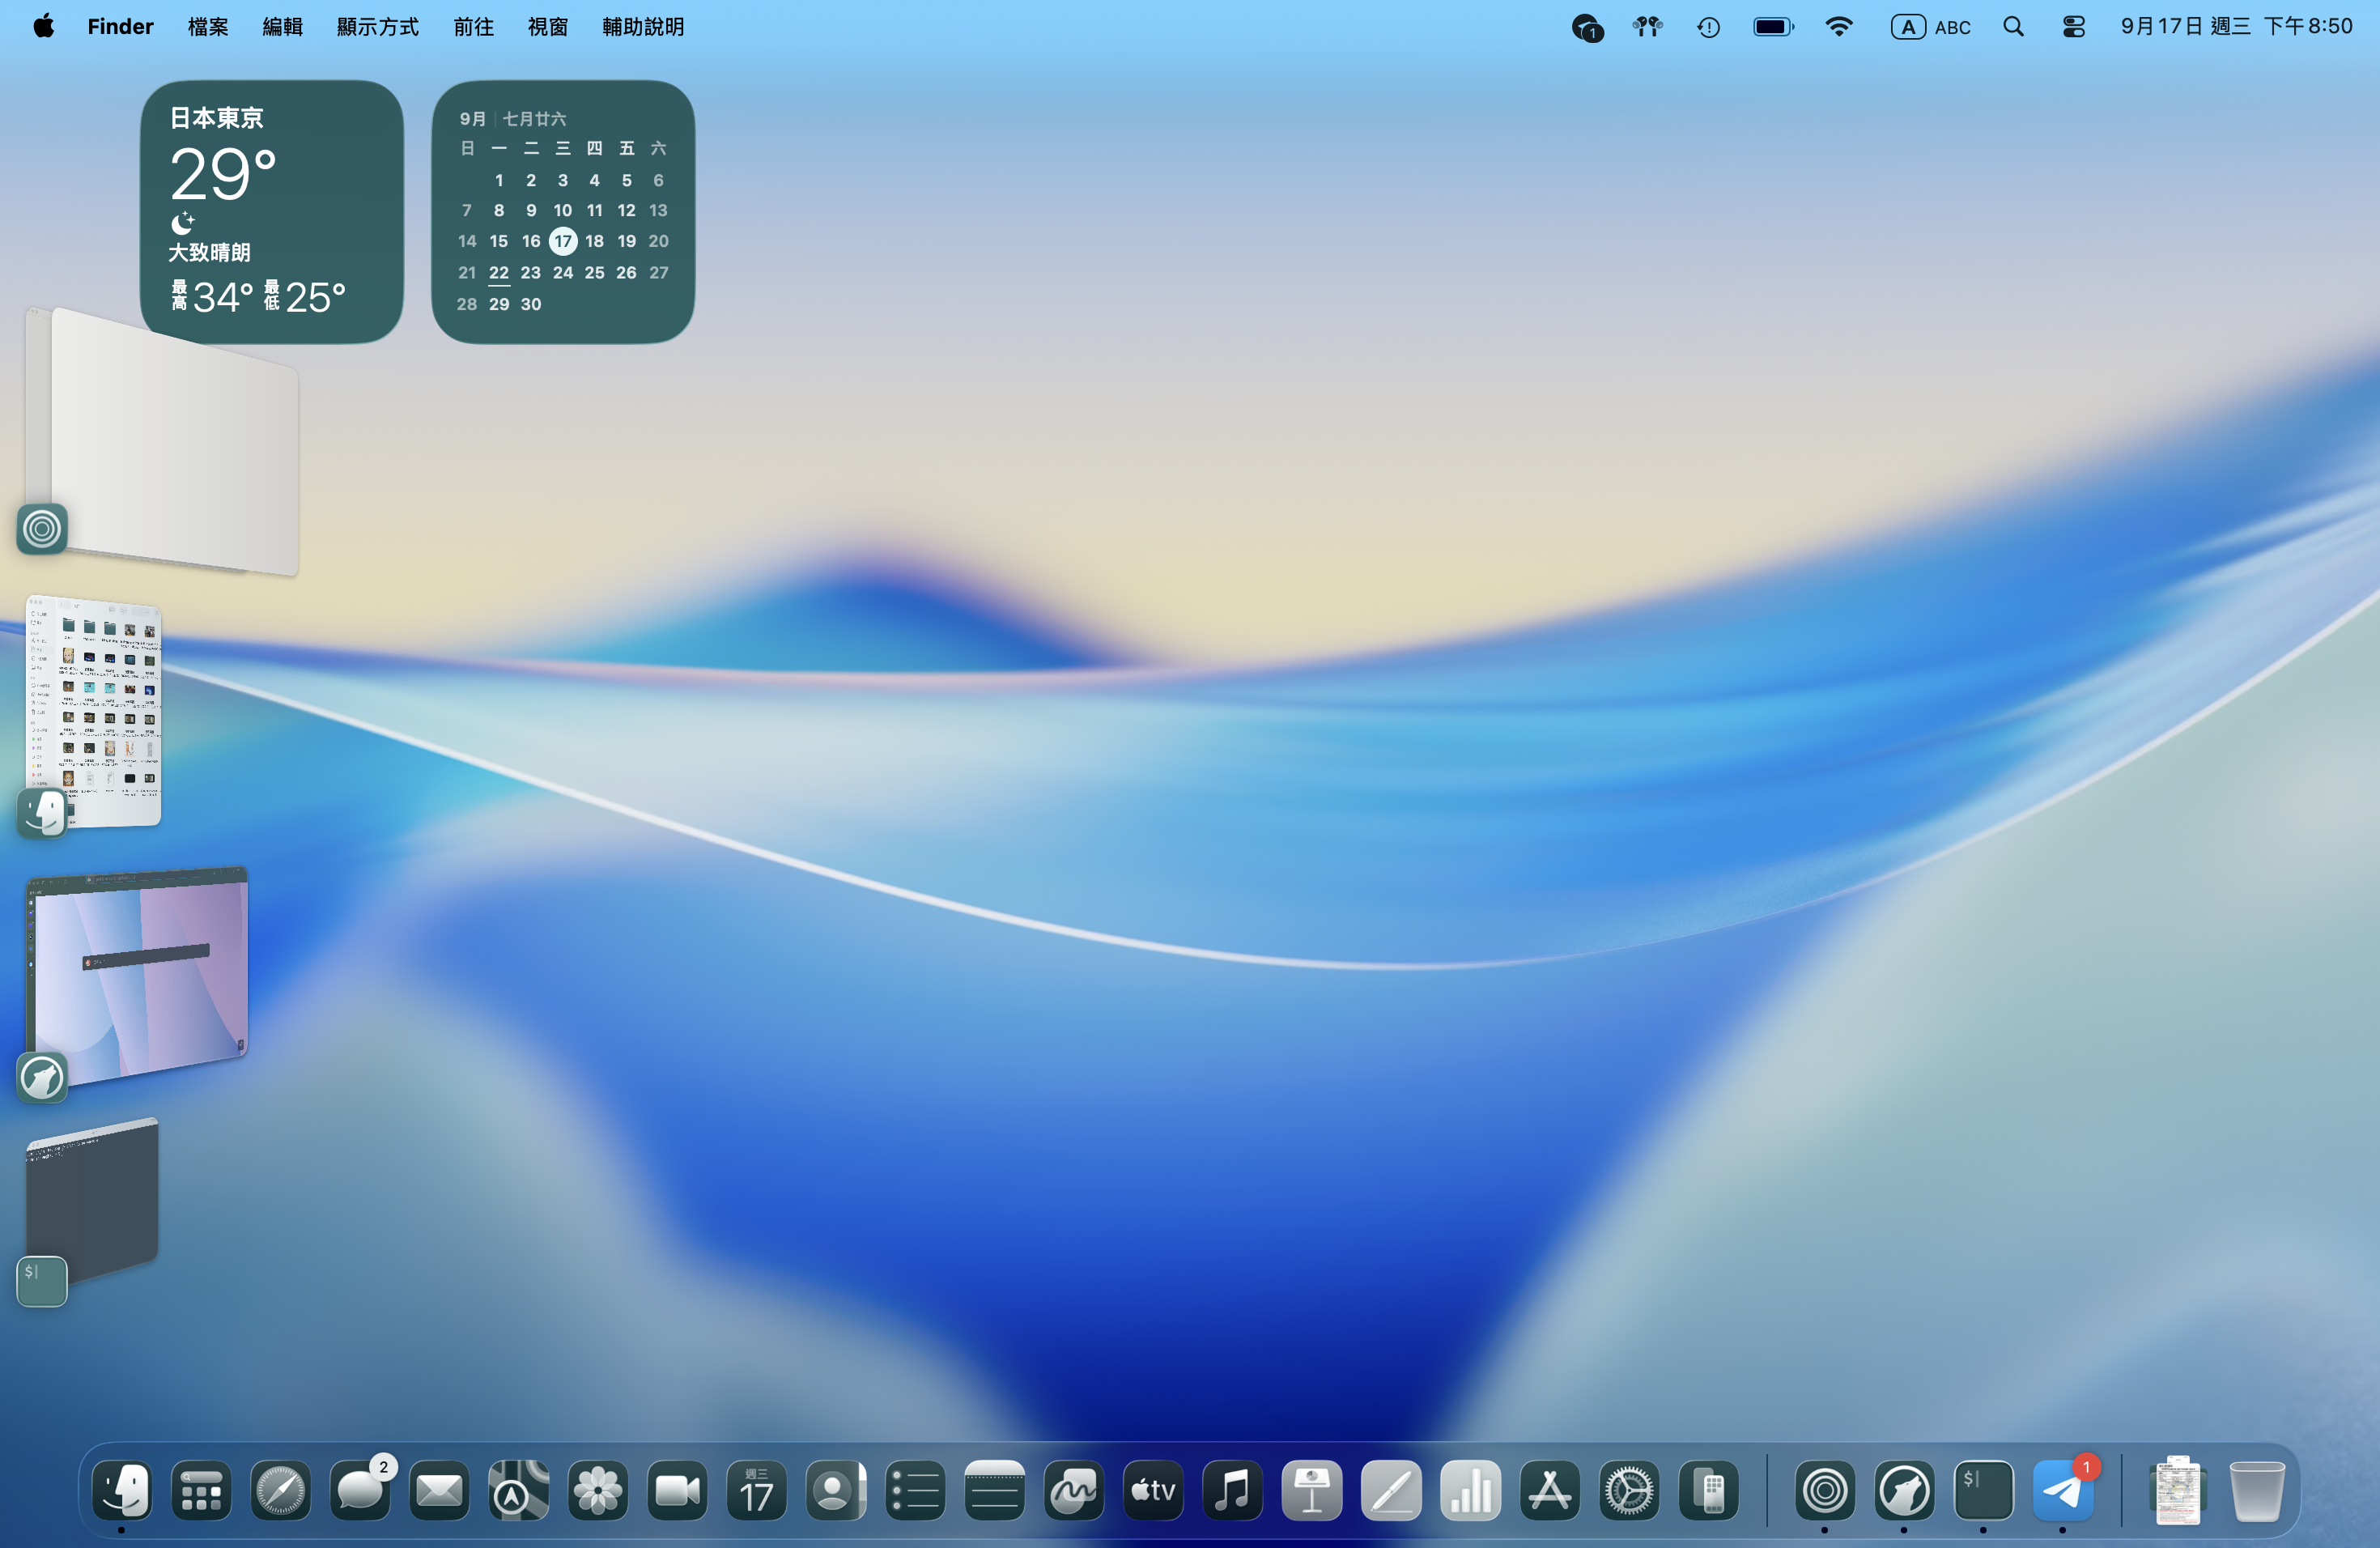
Task: Open the 顯示方式 menu
Action: click(377, 27)
